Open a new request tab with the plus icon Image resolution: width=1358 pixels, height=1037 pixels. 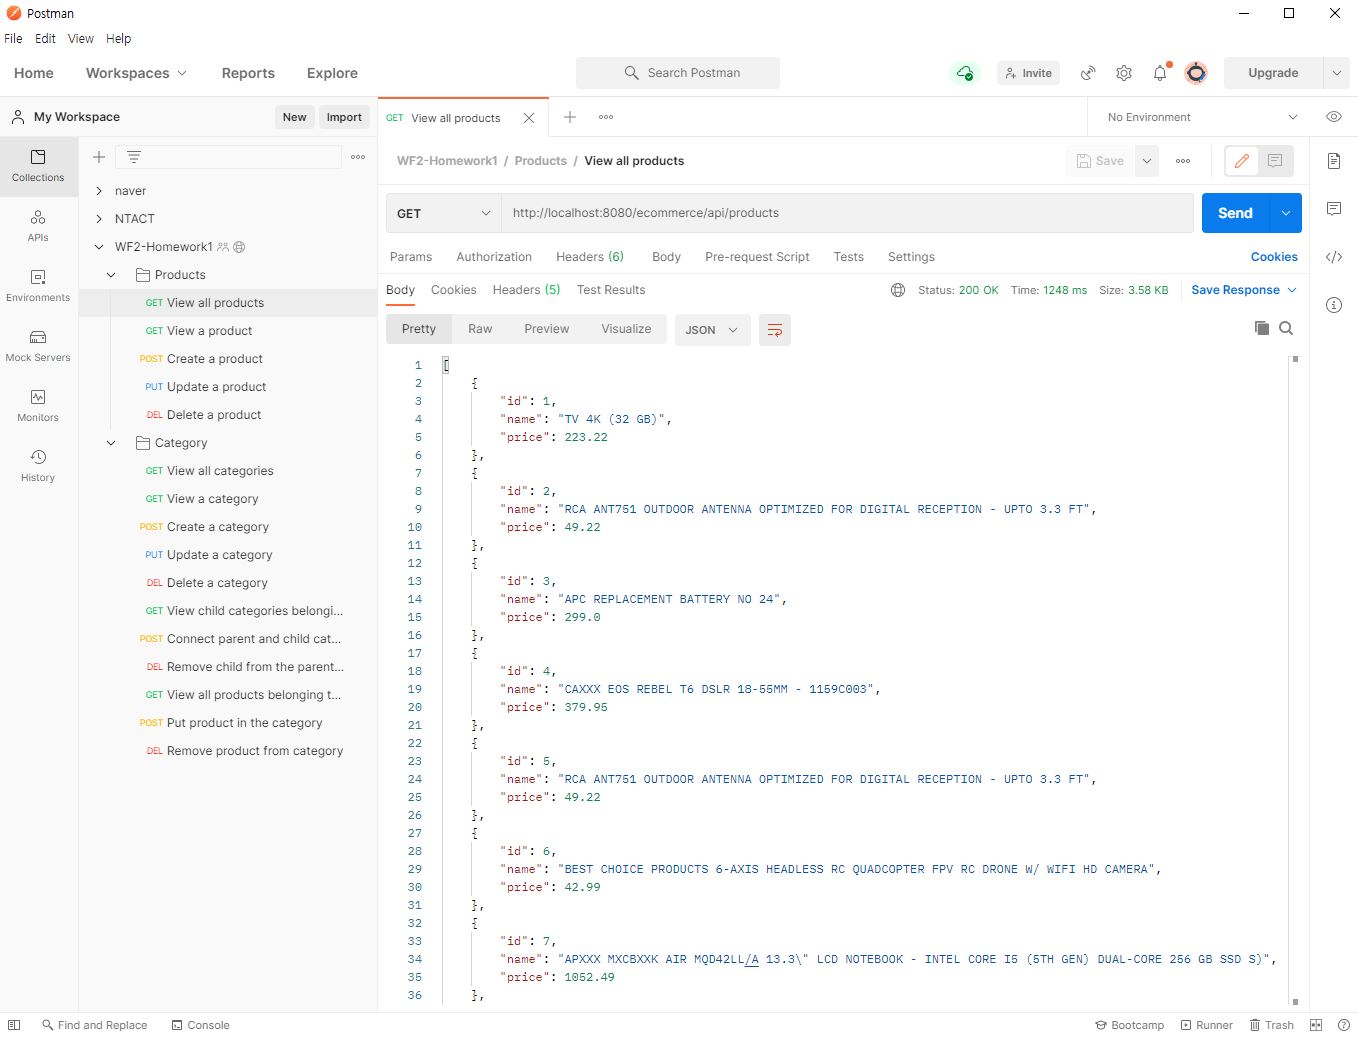(570, 117)
